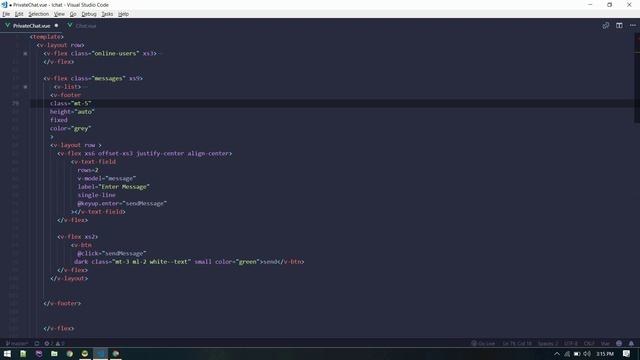Click the Spaces indentation setting
640x360 pixels.
[548, 344]
